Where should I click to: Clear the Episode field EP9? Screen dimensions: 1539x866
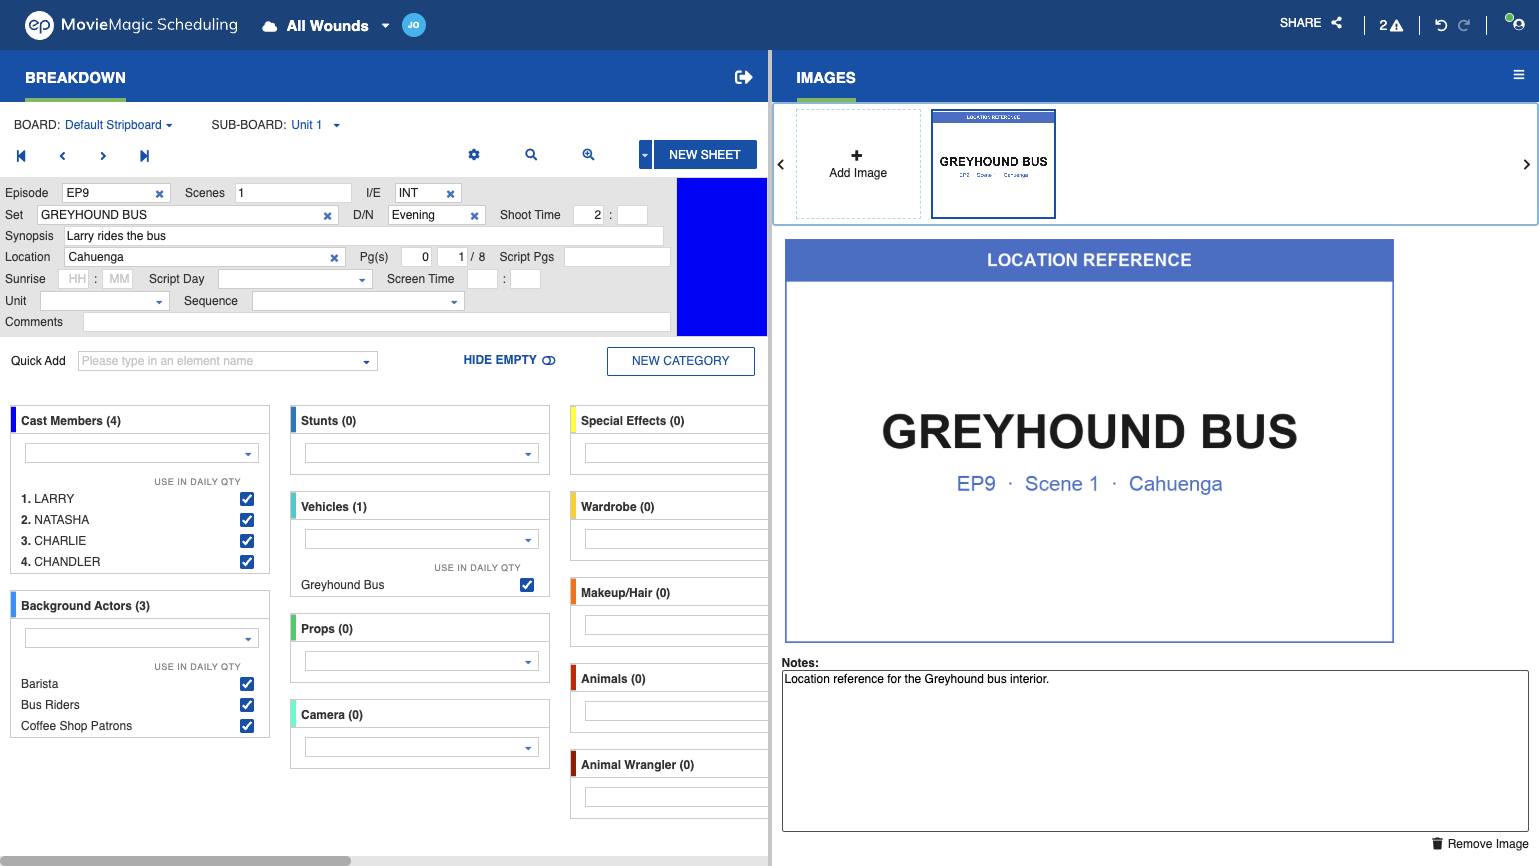159,194
